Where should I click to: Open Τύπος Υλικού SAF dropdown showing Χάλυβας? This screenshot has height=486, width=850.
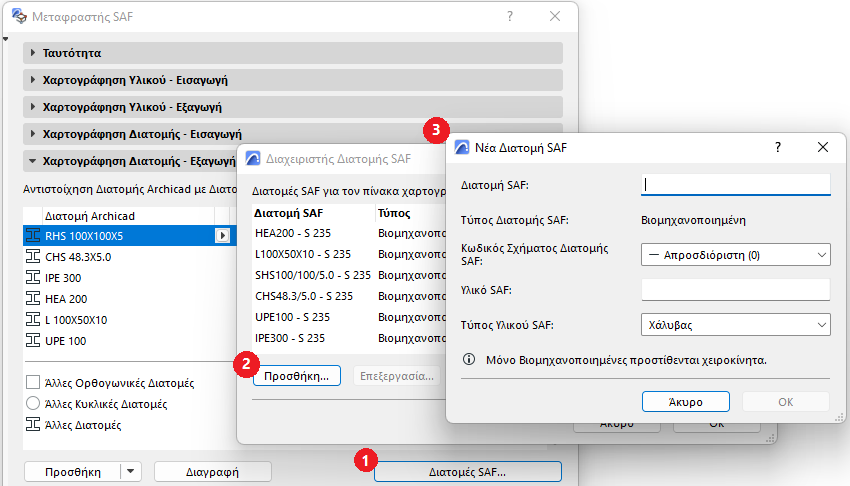tap(736, 325)
